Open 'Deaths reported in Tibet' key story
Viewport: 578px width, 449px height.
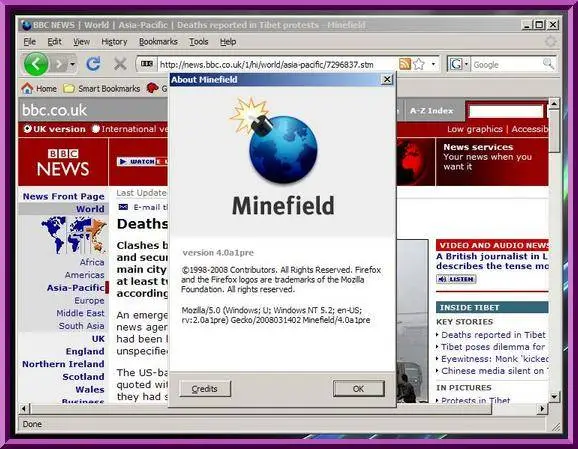click(x=493, y=335)
